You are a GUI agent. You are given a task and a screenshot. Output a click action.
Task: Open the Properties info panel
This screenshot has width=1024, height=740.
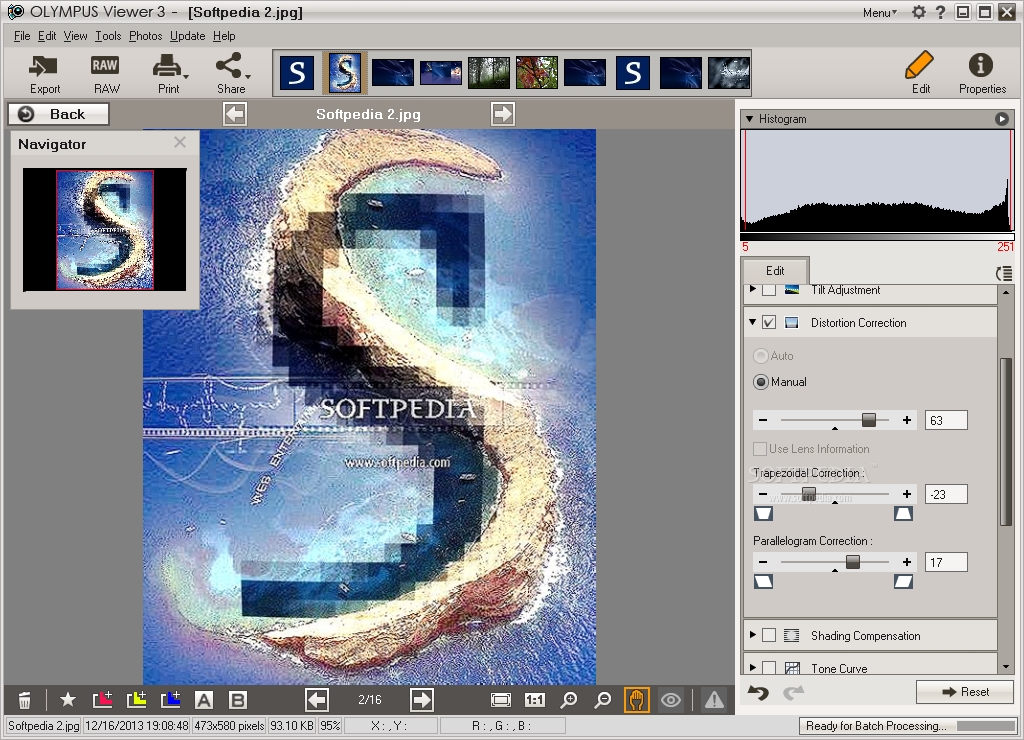[982, 72]
